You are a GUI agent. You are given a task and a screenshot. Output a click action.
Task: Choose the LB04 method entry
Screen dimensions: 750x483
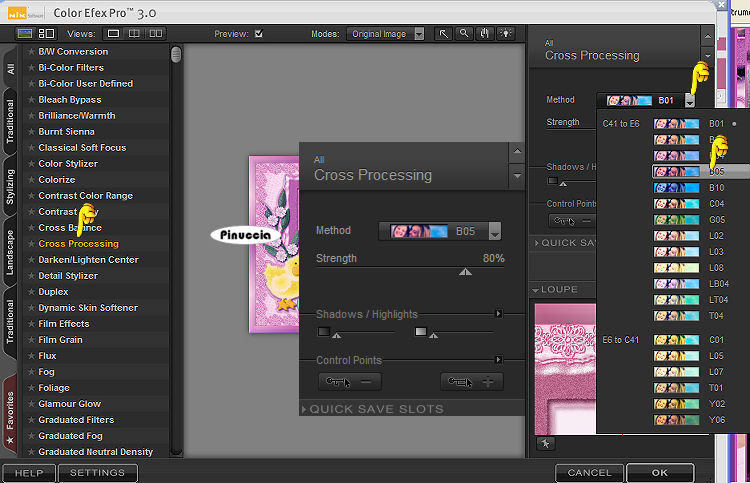pos(718,284)
